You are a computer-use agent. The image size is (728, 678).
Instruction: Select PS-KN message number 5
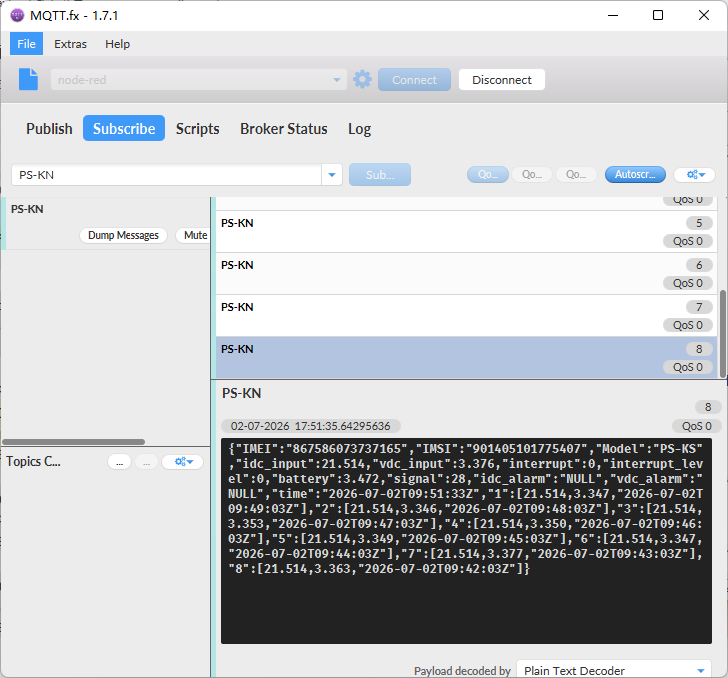pos(466,232)
